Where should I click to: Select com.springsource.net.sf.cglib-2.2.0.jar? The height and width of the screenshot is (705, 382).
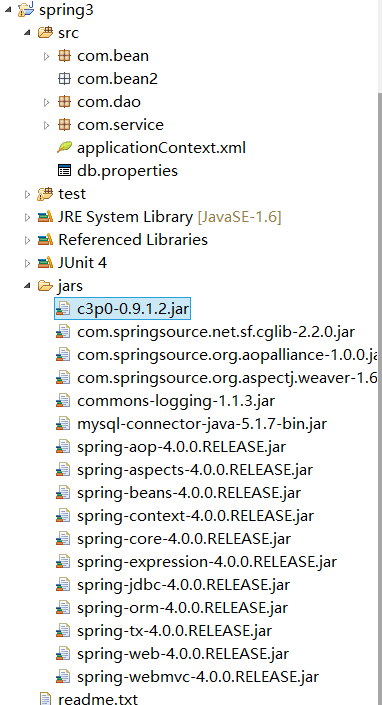[216, 332]
